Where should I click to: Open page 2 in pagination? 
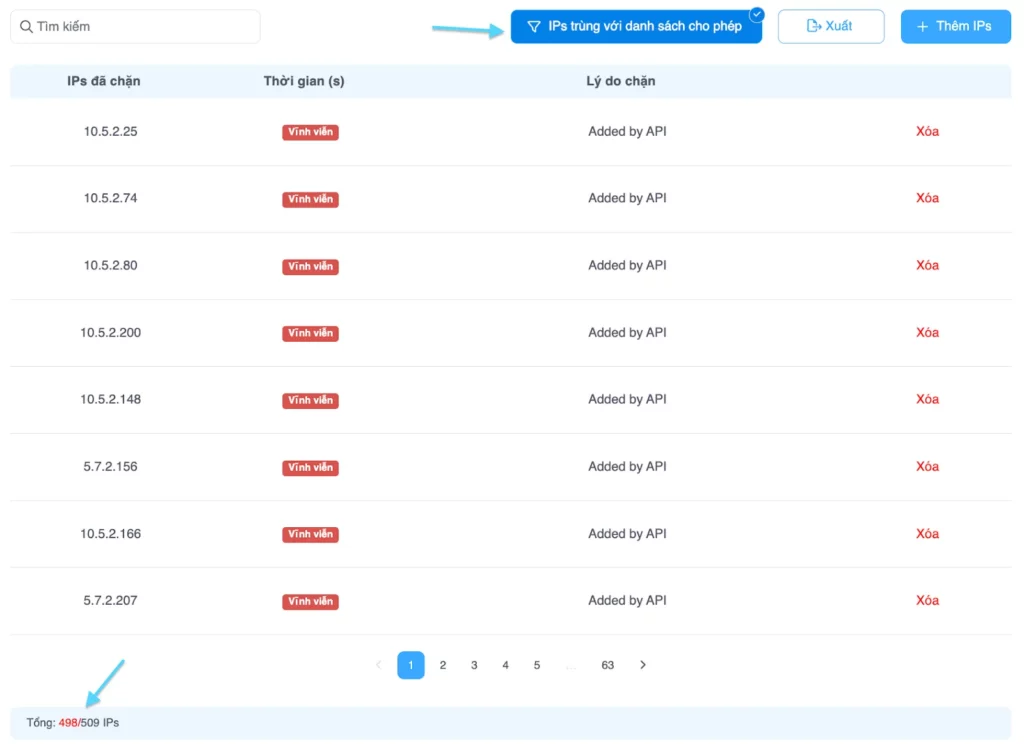click(443, 665)
